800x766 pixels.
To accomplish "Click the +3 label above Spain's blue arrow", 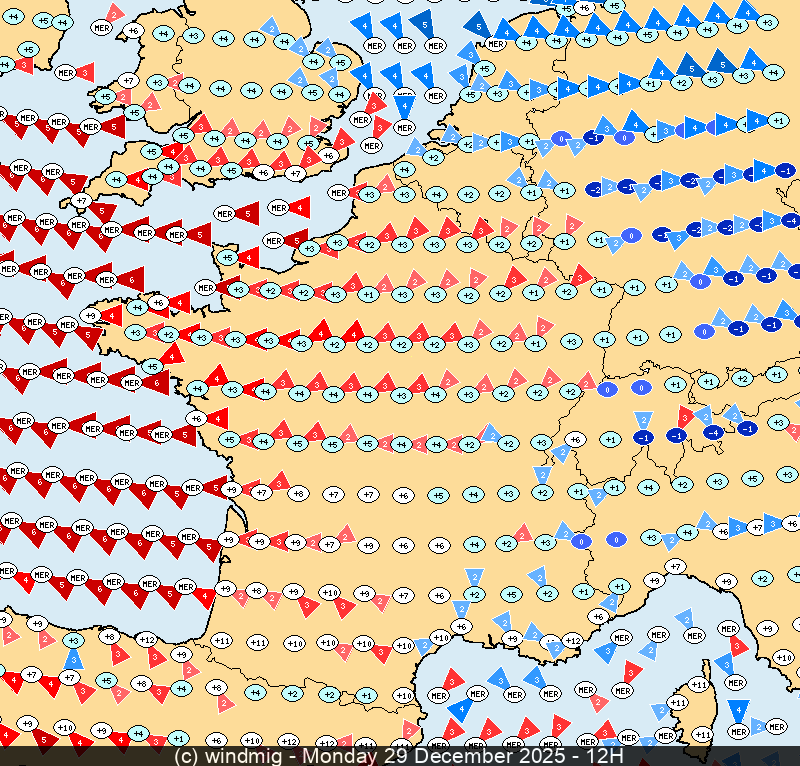I will (73, 640).
